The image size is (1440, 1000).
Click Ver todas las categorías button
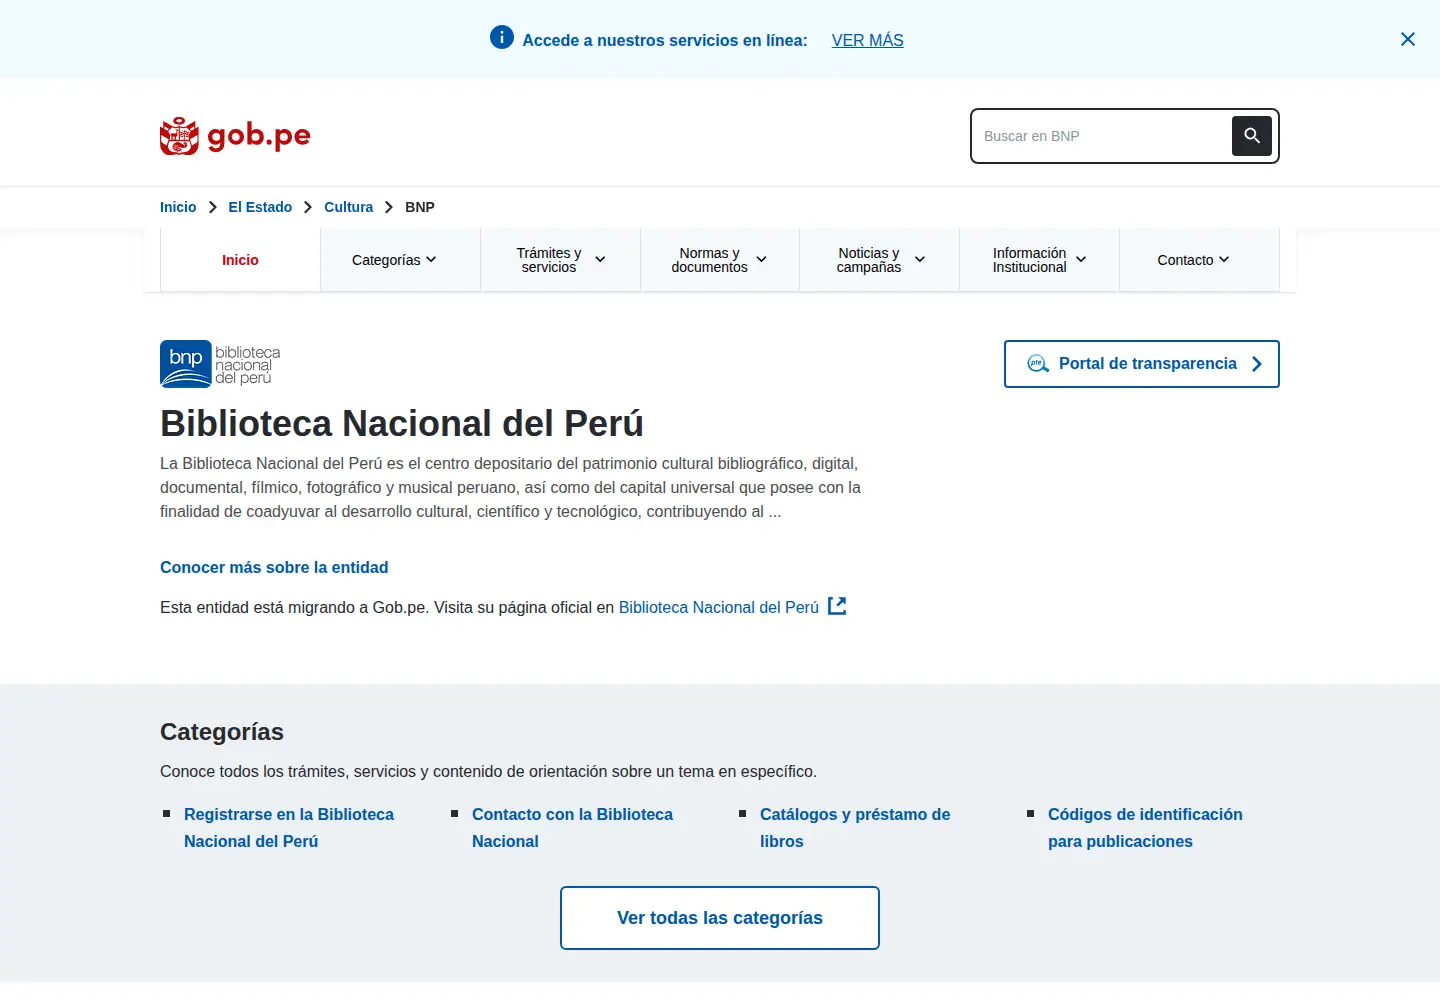[x=720, y=918]
